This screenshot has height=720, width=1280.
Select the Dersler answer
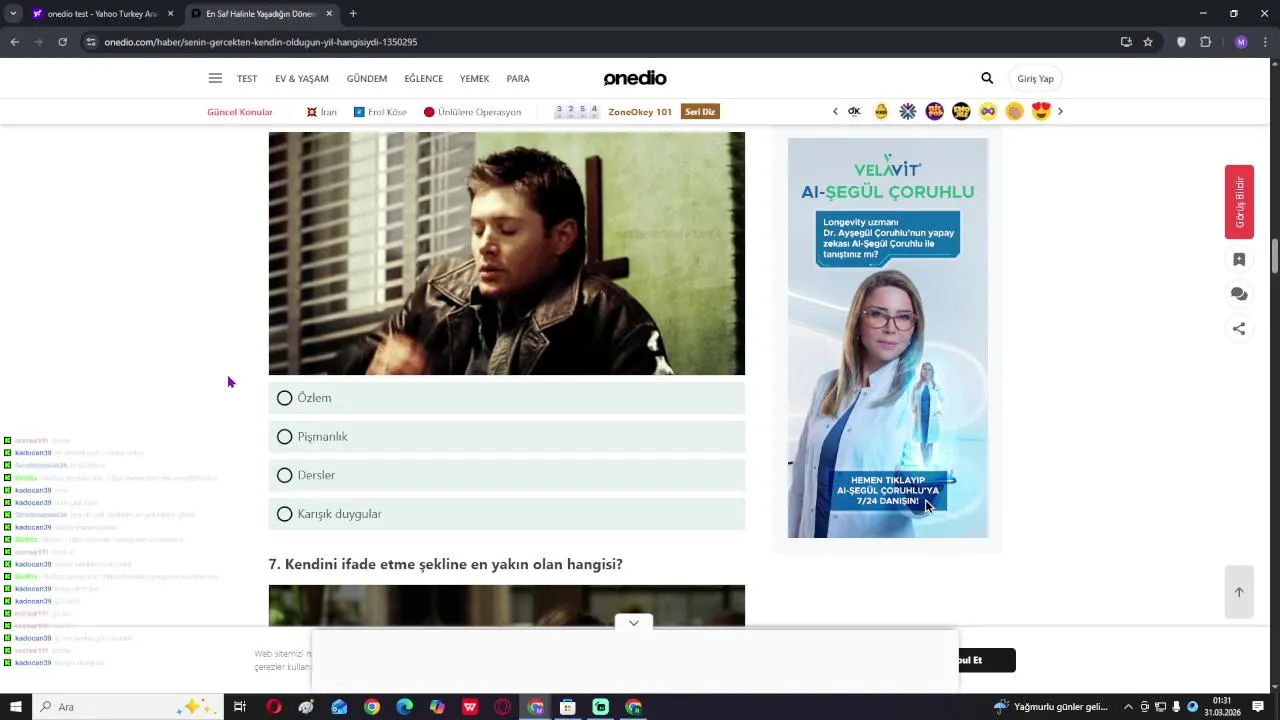506,475
